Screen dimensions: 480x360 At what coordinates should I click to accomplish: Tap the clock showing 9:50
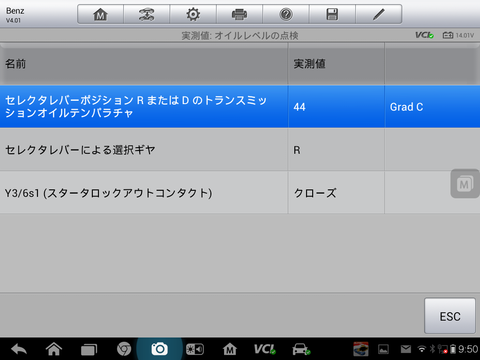click(x=468, y=349)
